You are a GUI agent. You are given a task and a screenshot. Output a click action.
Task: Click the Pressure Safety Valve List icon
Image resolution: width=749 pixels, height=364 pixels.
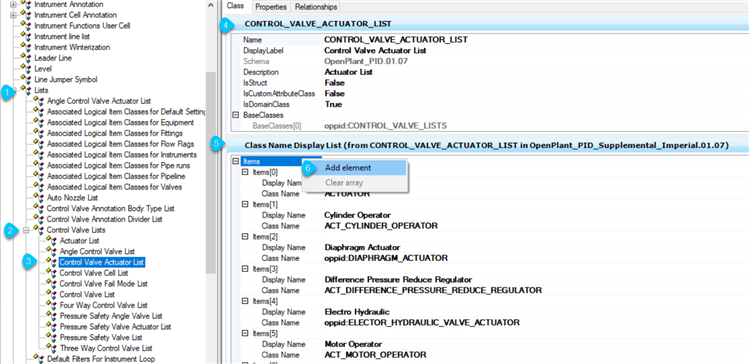(x=52, y=337)
